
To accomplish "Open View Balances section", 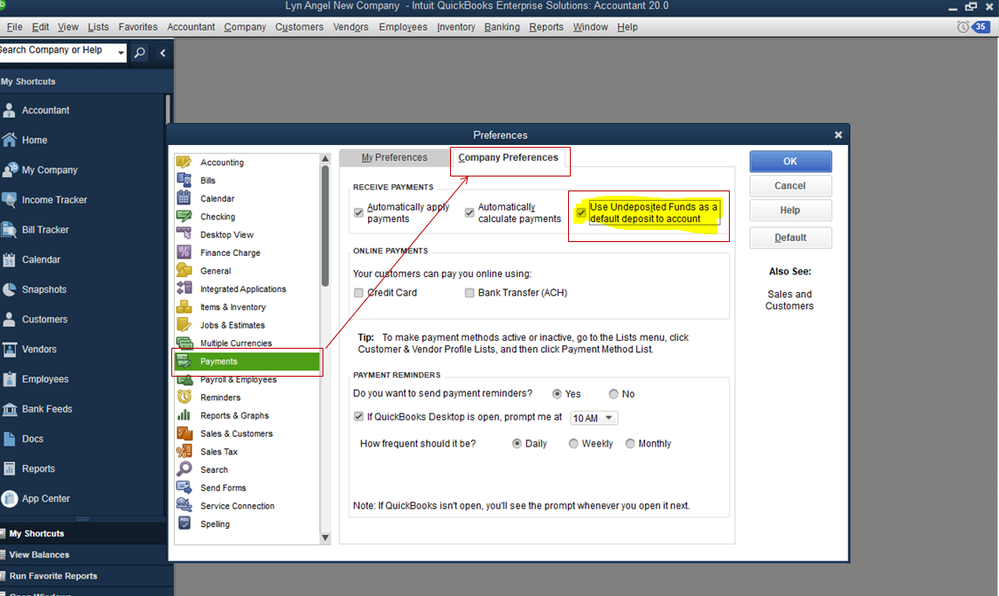I will tap(39, 555).
